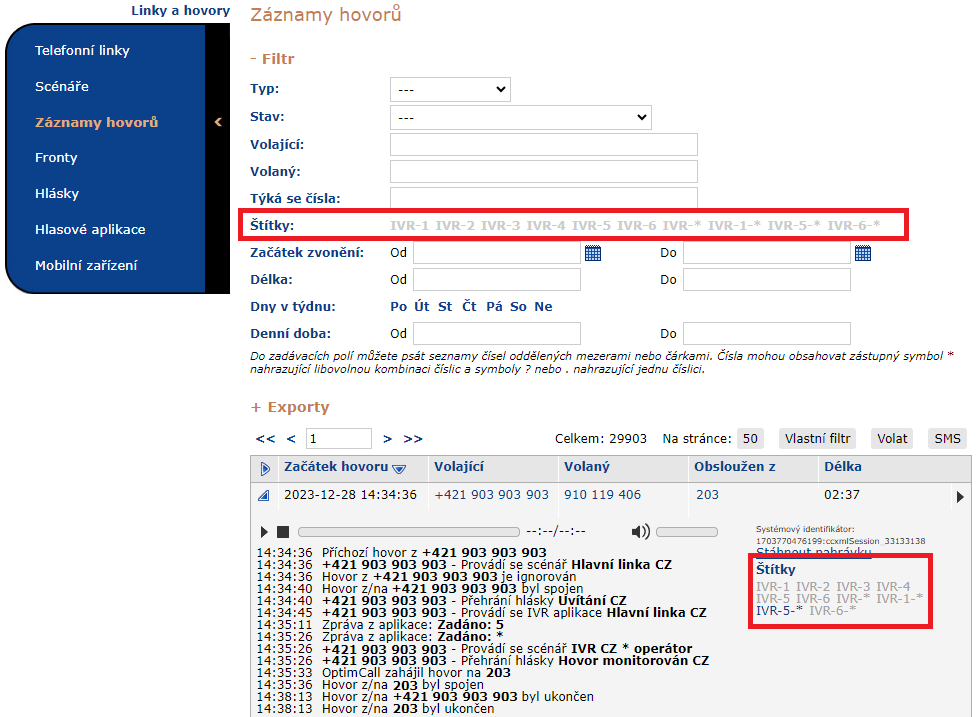Click the speaker volume icon
977x717 pixels.
[x=640, y=531]
